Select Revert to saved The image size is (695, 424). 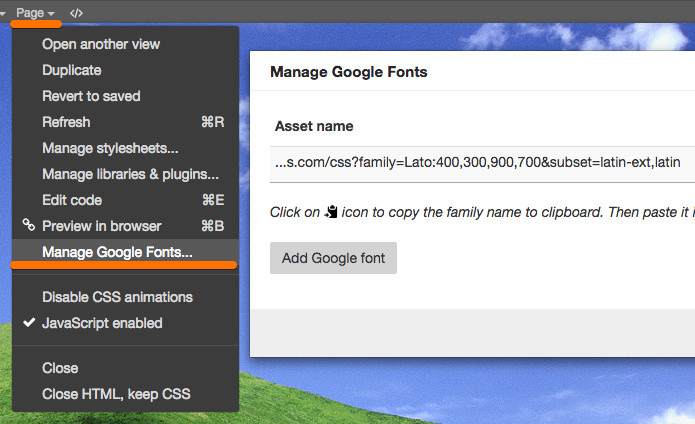125,96
